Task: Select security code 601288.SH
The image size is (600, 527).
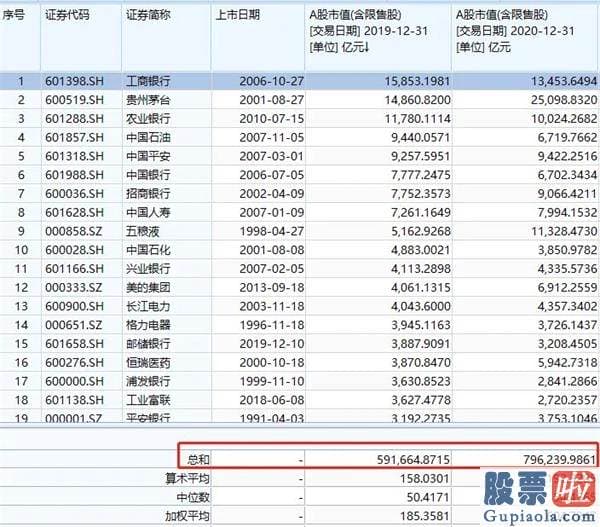Action: (75, 119)
